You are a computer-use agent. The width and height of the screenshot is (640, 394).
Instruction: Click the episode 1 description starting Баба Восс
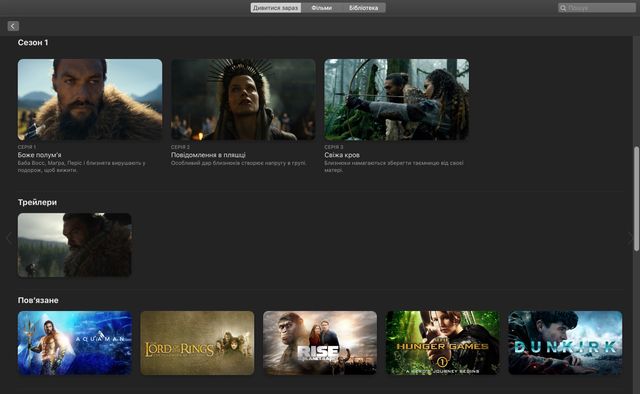(x=82, y=167)
